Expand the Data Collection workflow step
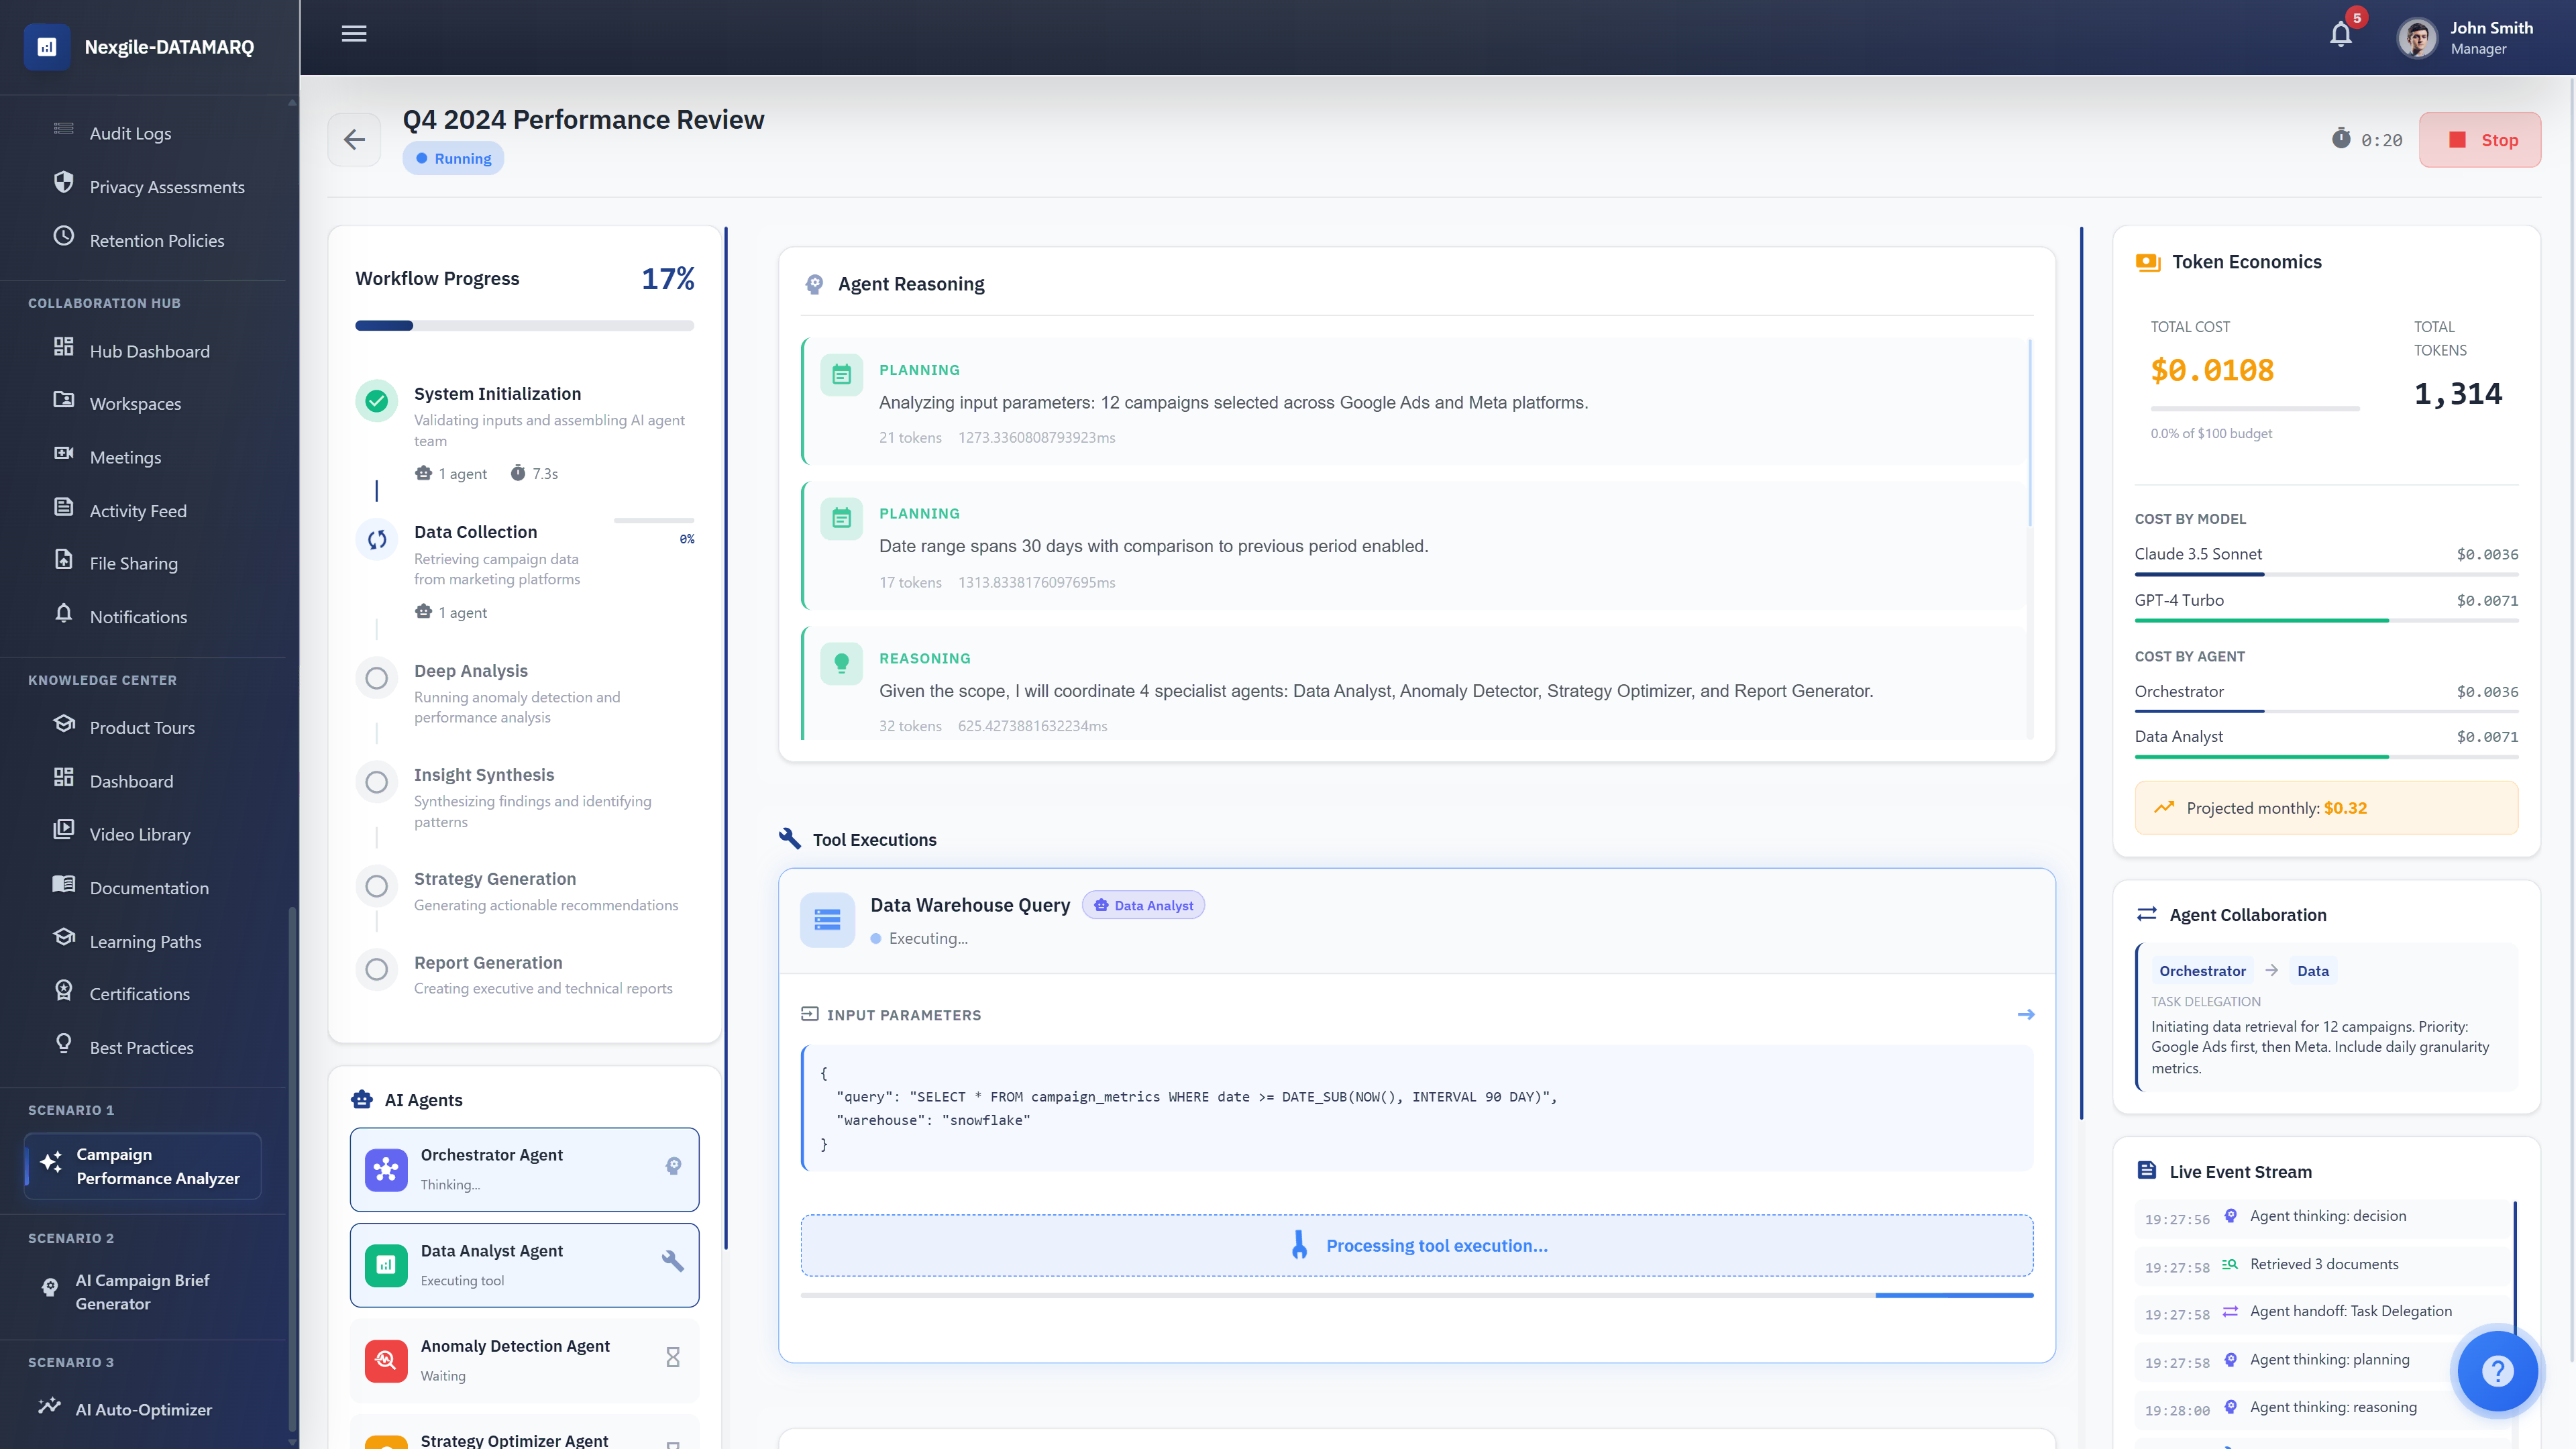The height and width of the screenshot is (1449, 2576). (476, 532)
